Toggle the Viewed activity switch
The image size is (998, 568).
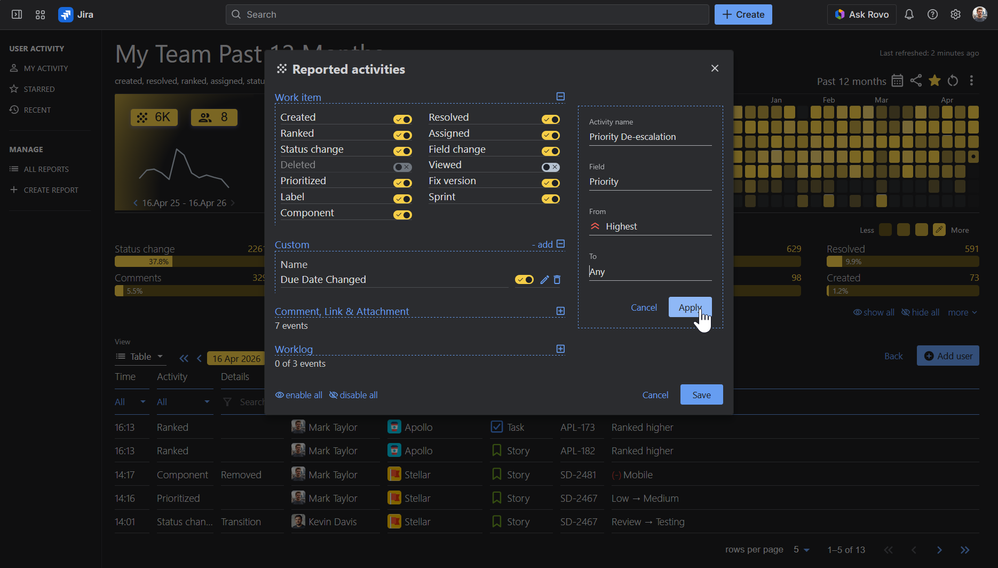pos(551,167)
